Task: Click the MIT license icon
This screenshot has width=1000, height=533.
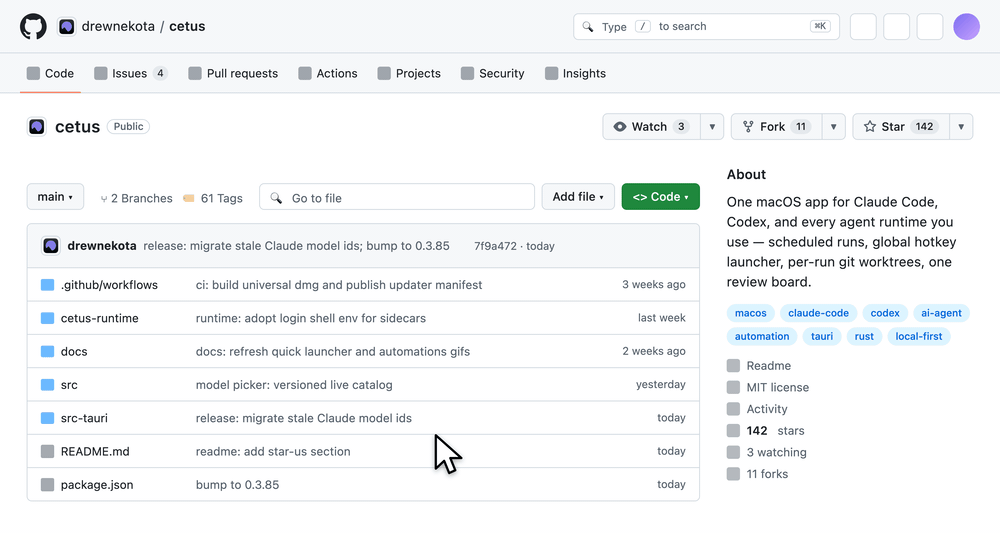Action: click(733, 388)
